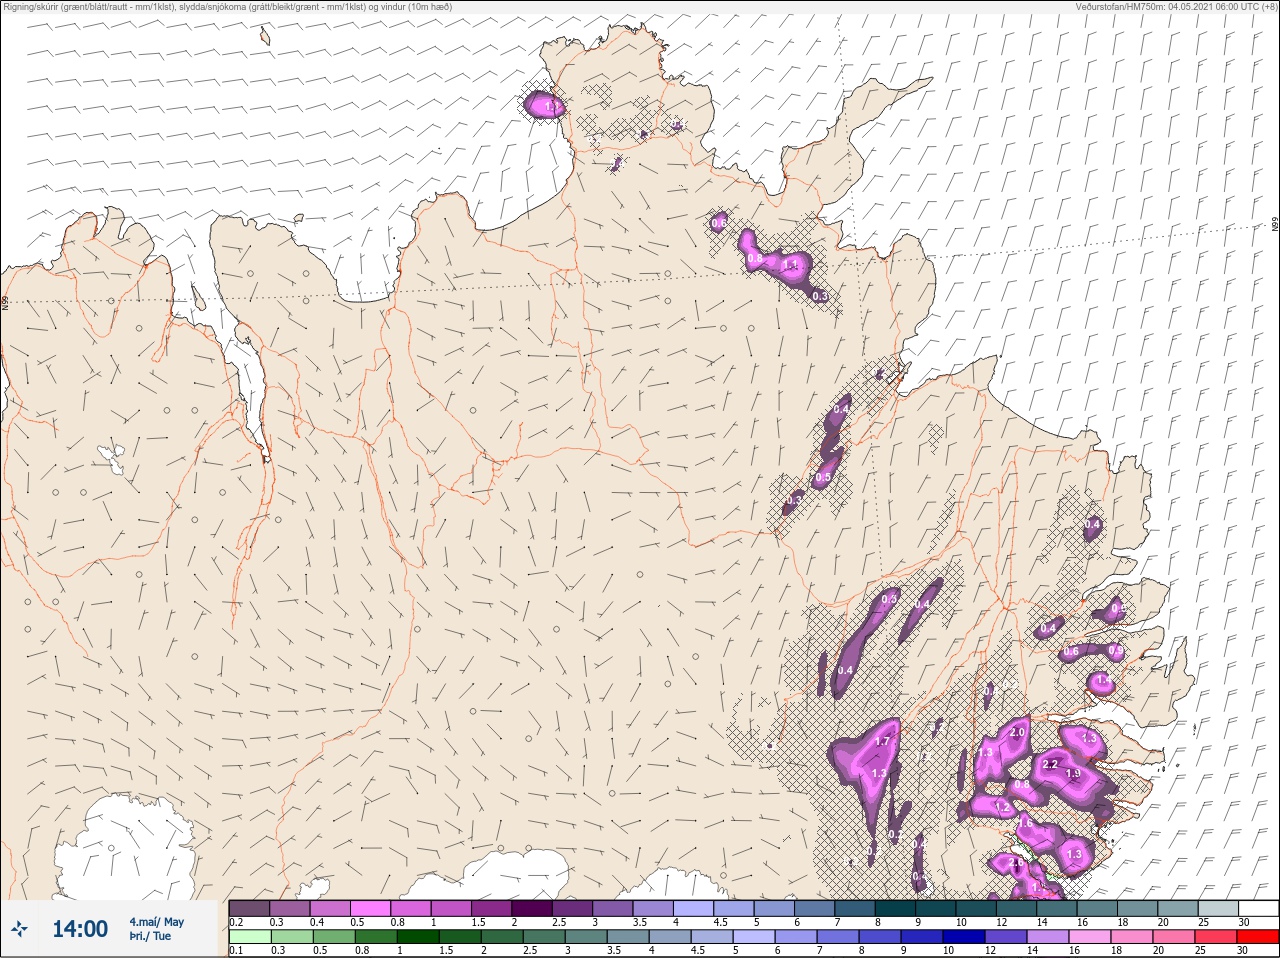
Task: Click the 2.0 snowfall value on the map
Action: pyautogui.click(x=1017, y=732)
